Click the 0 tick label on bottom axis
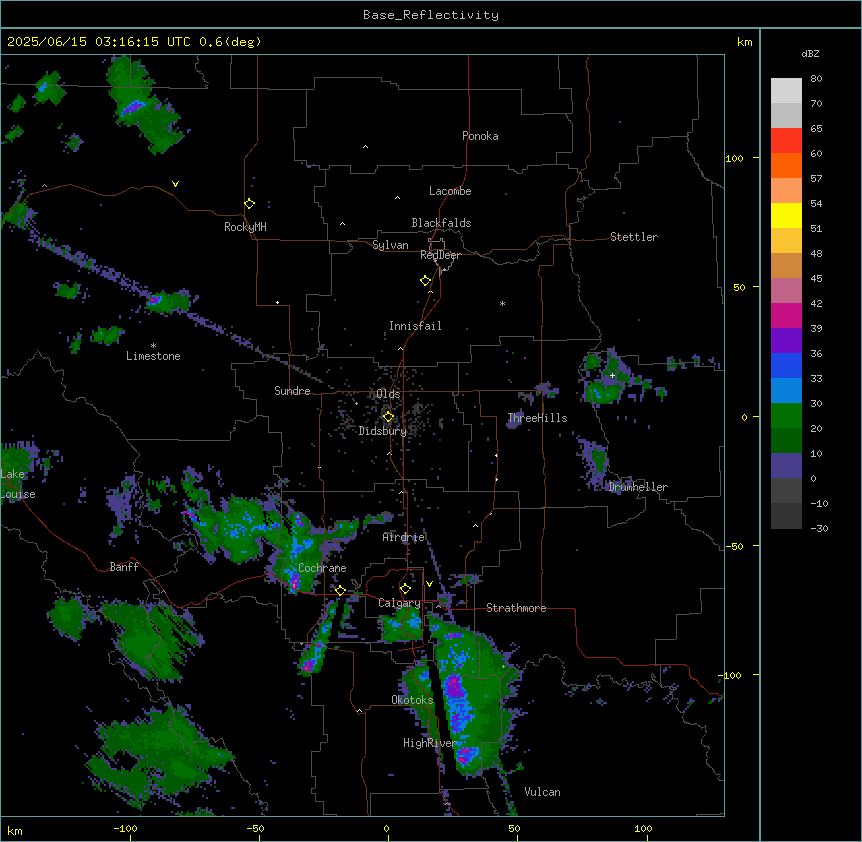Image resolution: width=862 pixels, height=842 pixels. click(x=386, y=828)
